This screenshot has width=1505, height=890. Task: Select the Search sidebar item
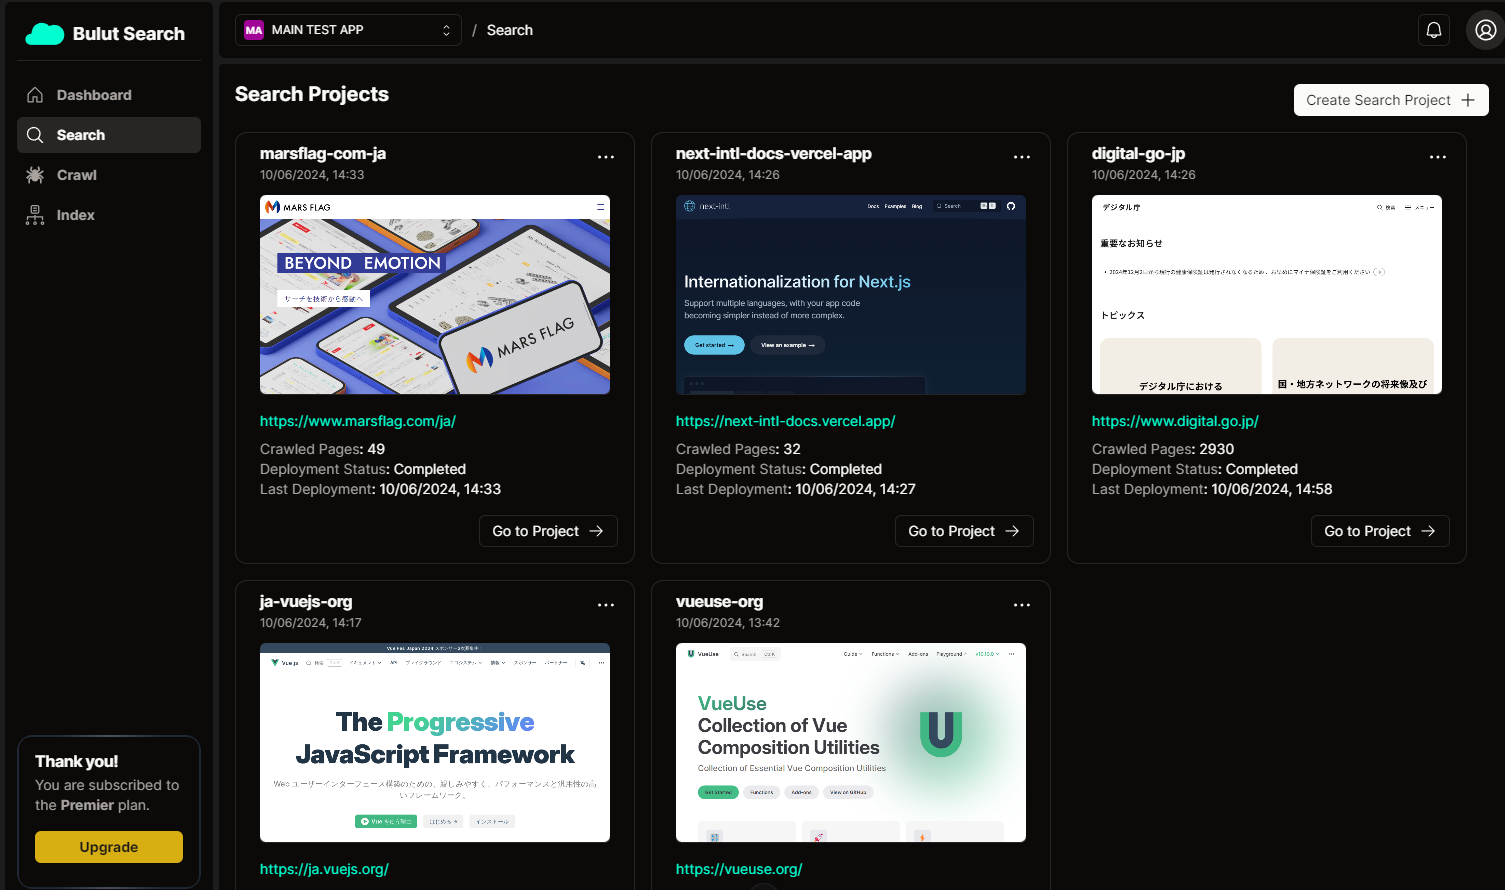click(109, 135)
